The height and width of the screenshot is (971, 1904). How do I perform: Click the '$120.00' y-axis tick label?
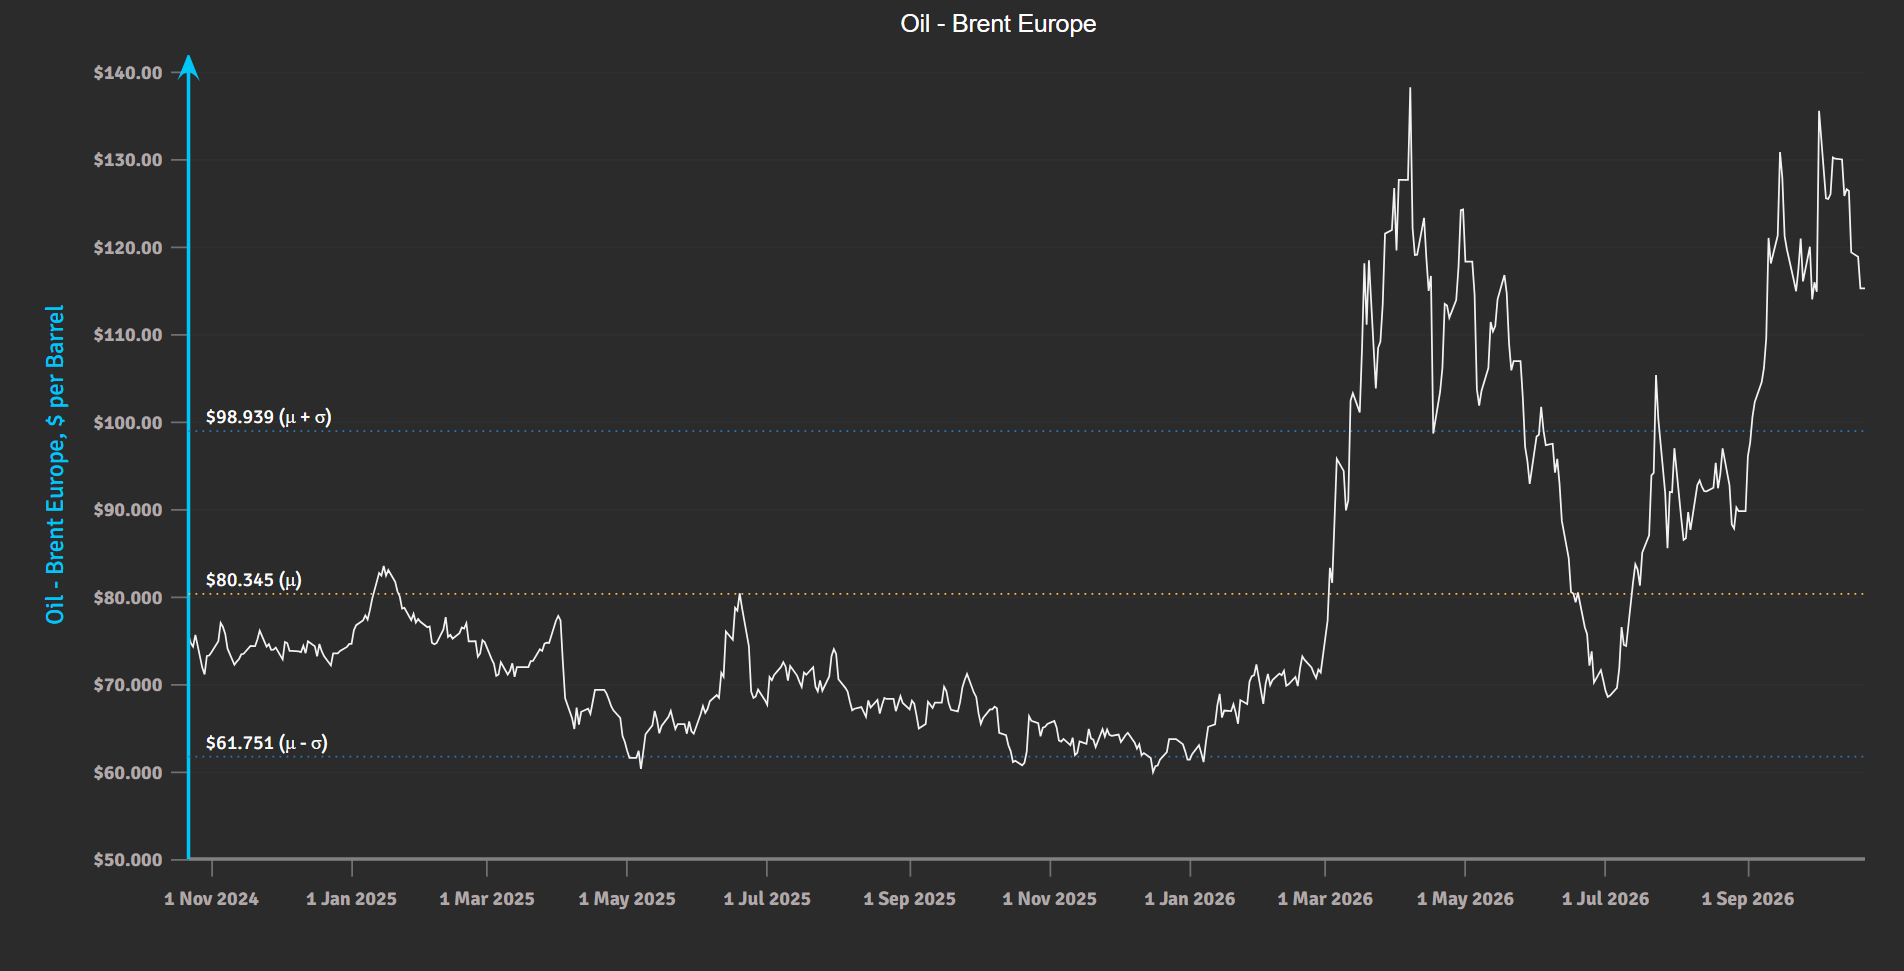[x=128, y=248]
